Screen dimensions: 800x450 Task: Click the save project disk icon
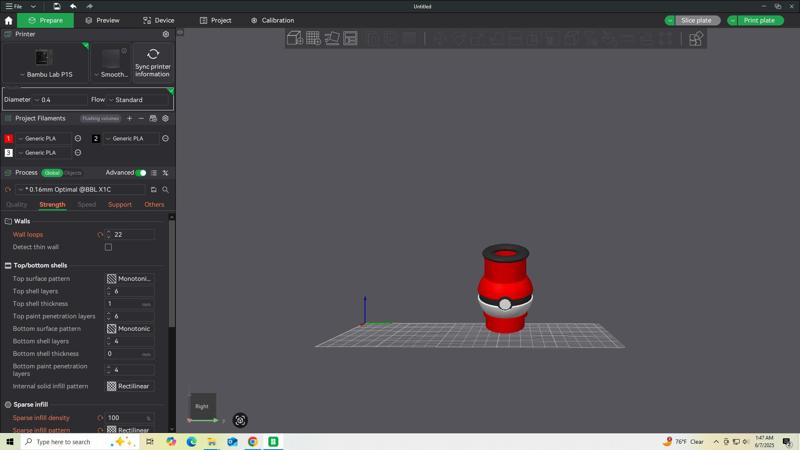click(57, 6)
